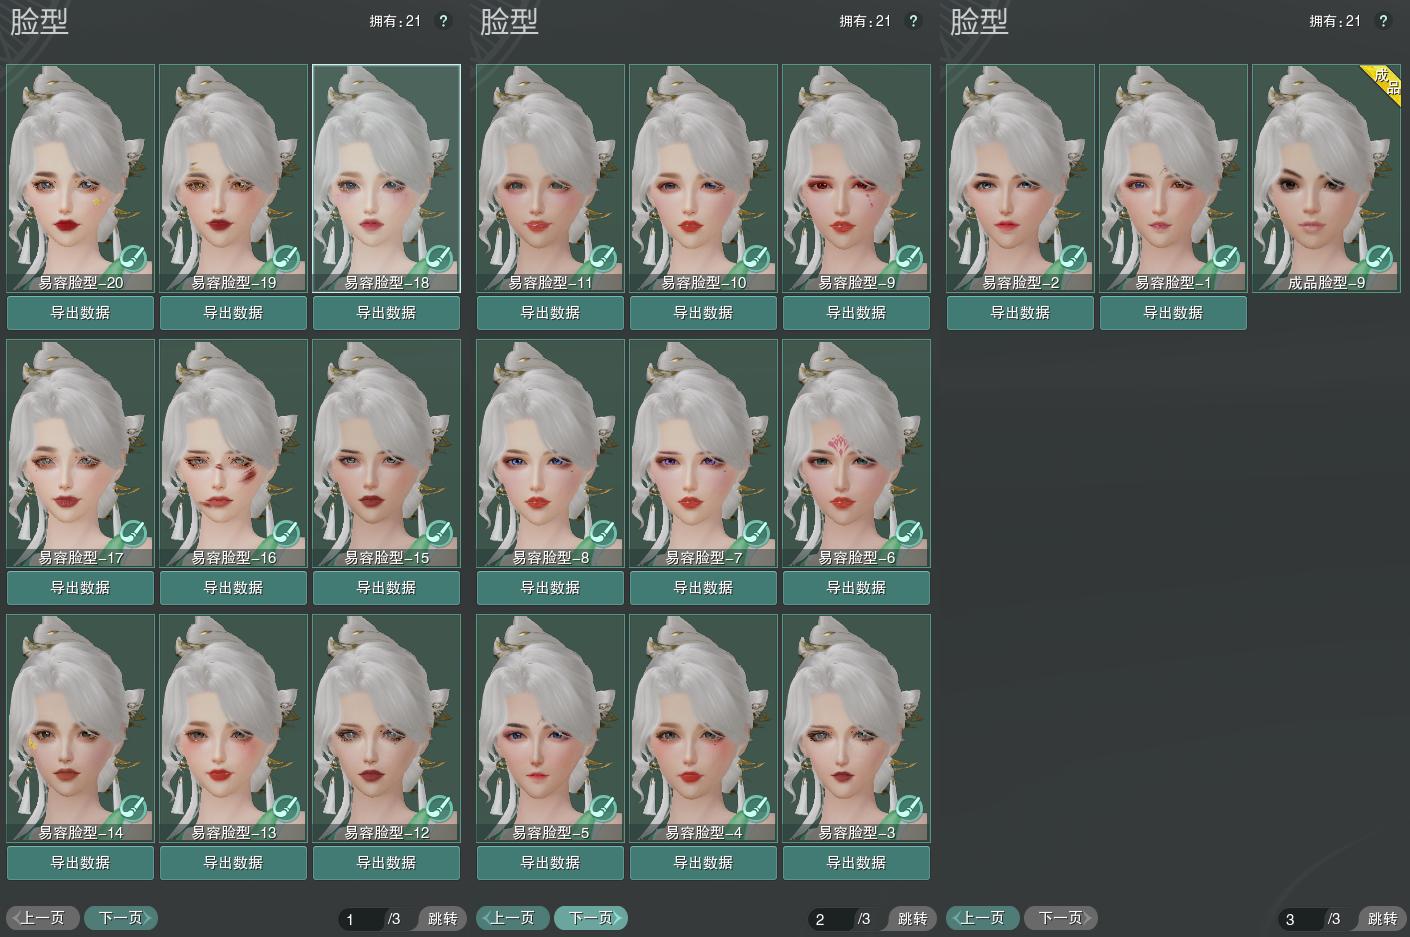Click the brush icon on 成品脸型-9
This screenshot has width=1410, height=937.
(1379, 259)
